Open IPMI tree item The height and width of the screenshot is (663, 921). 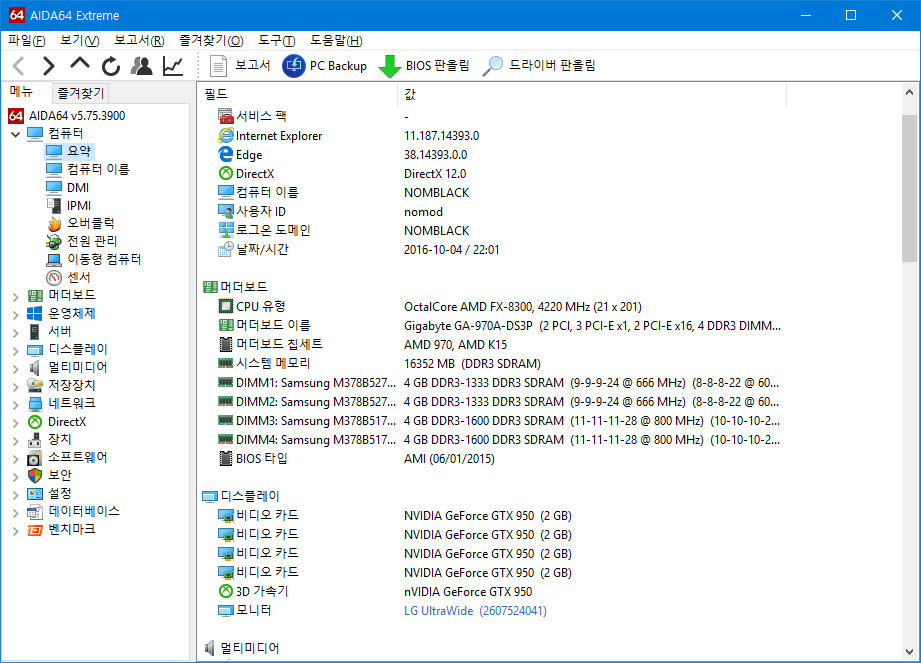[69, 206]
